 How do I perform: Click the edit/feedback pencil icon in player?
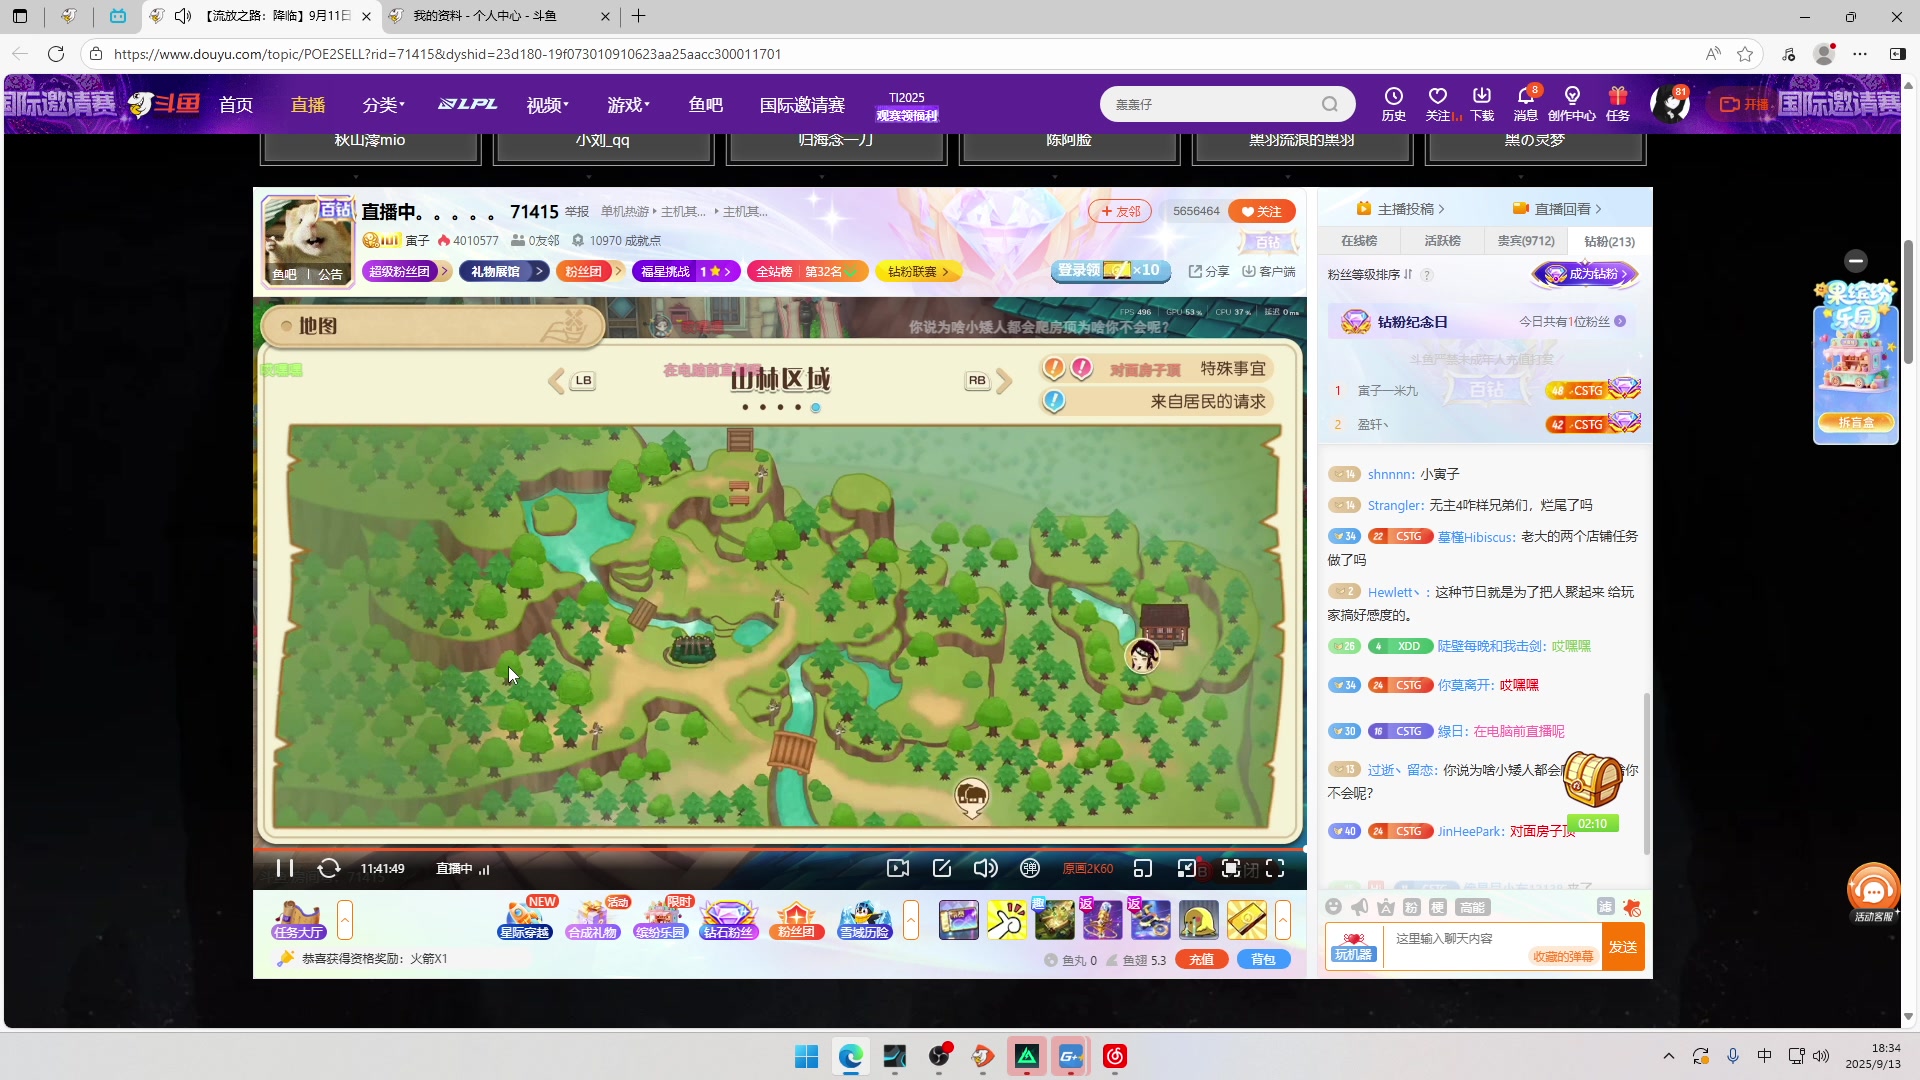(942, 868)
